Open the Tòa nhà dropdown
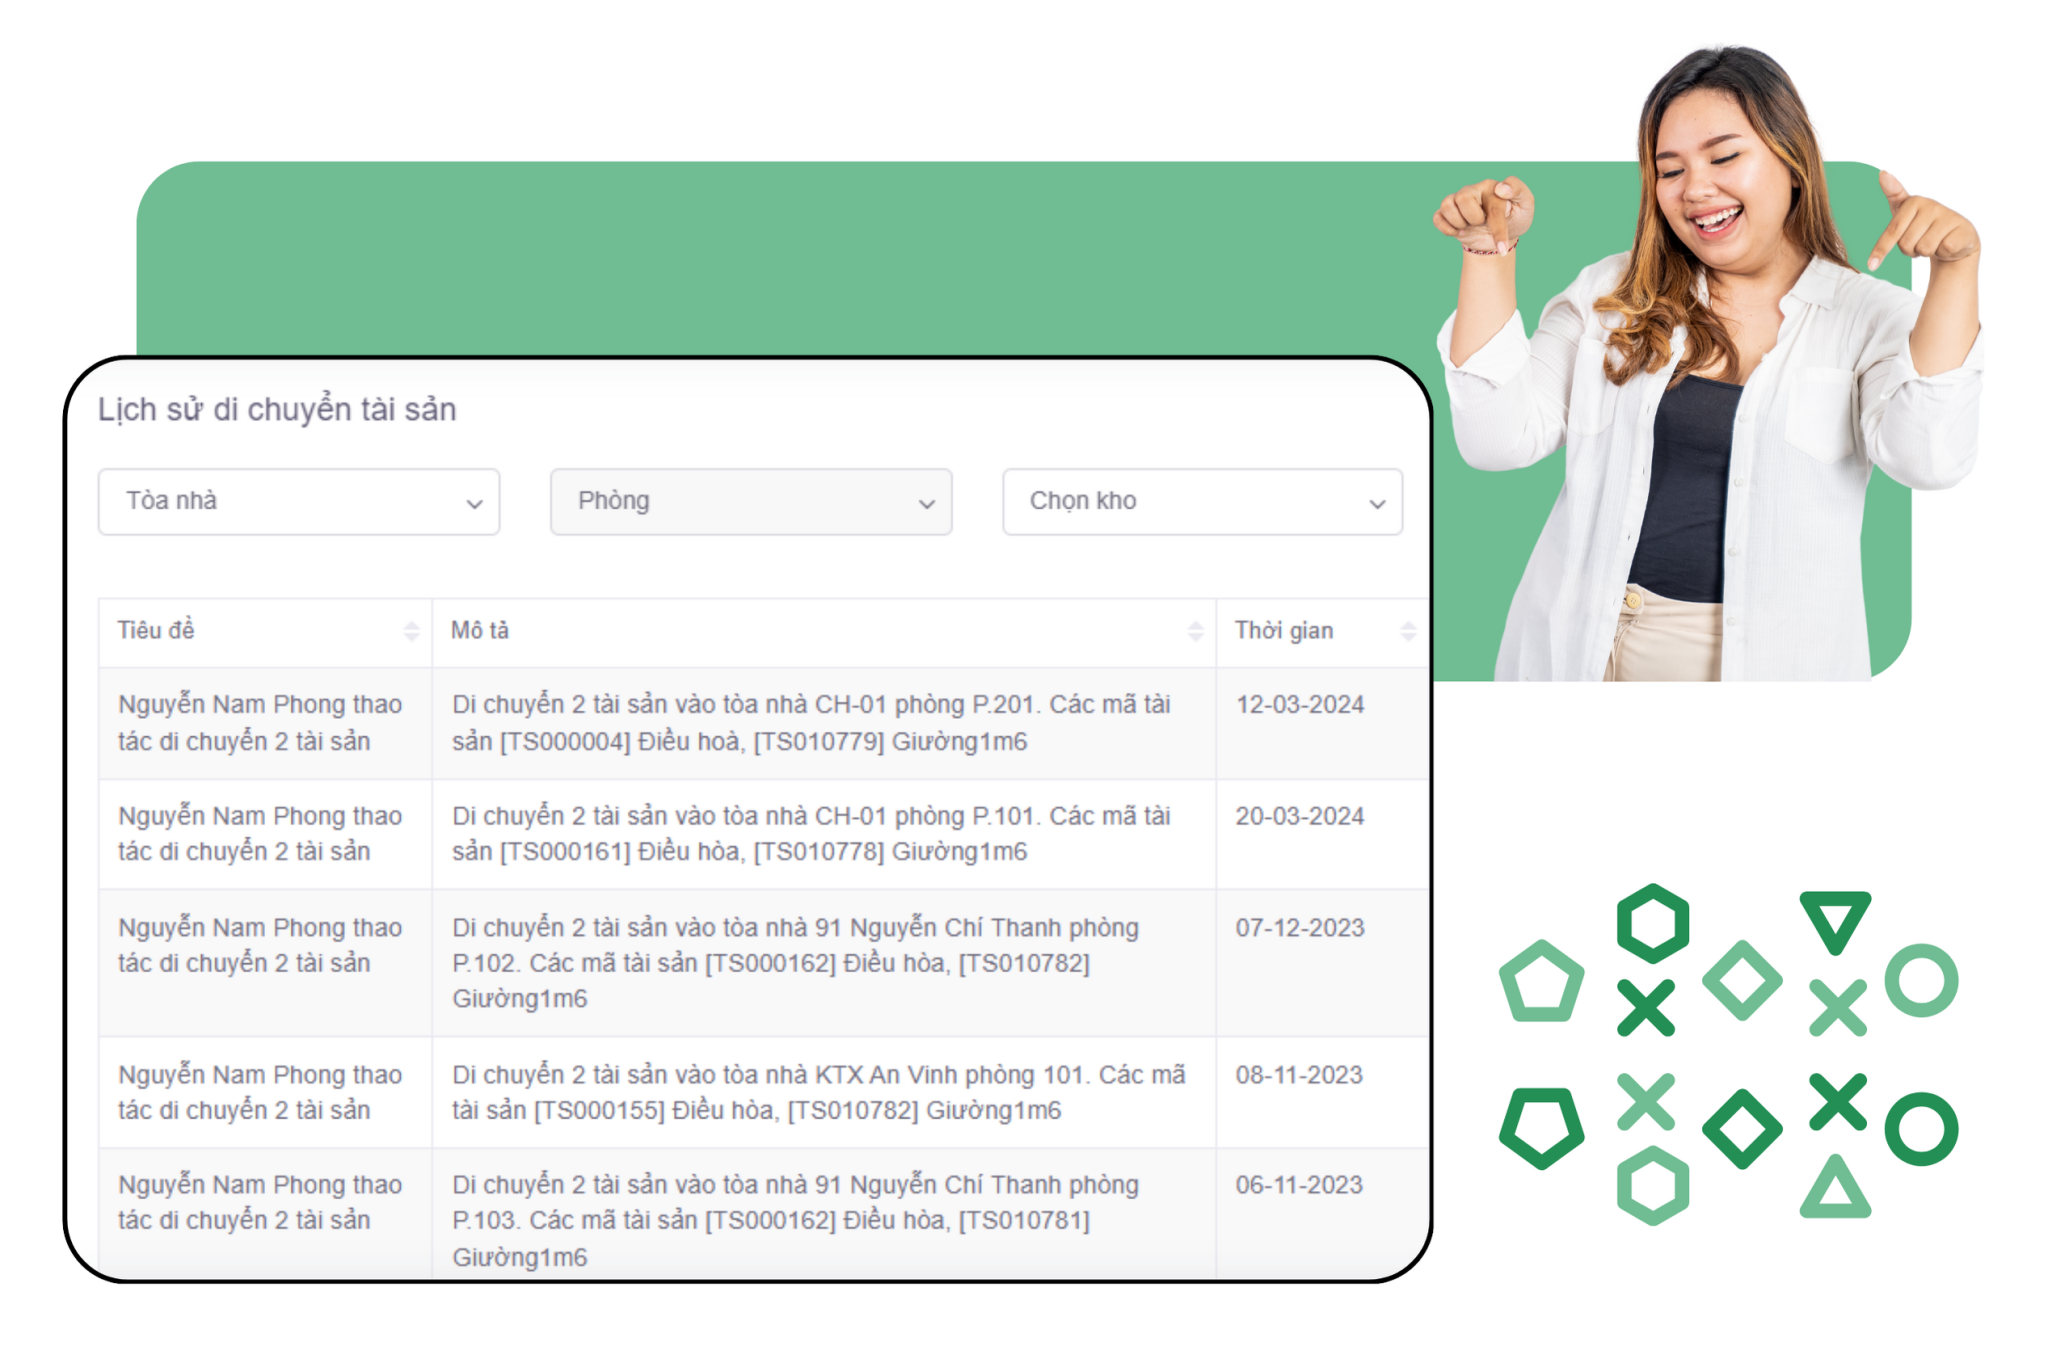 (x=298, y=501)
